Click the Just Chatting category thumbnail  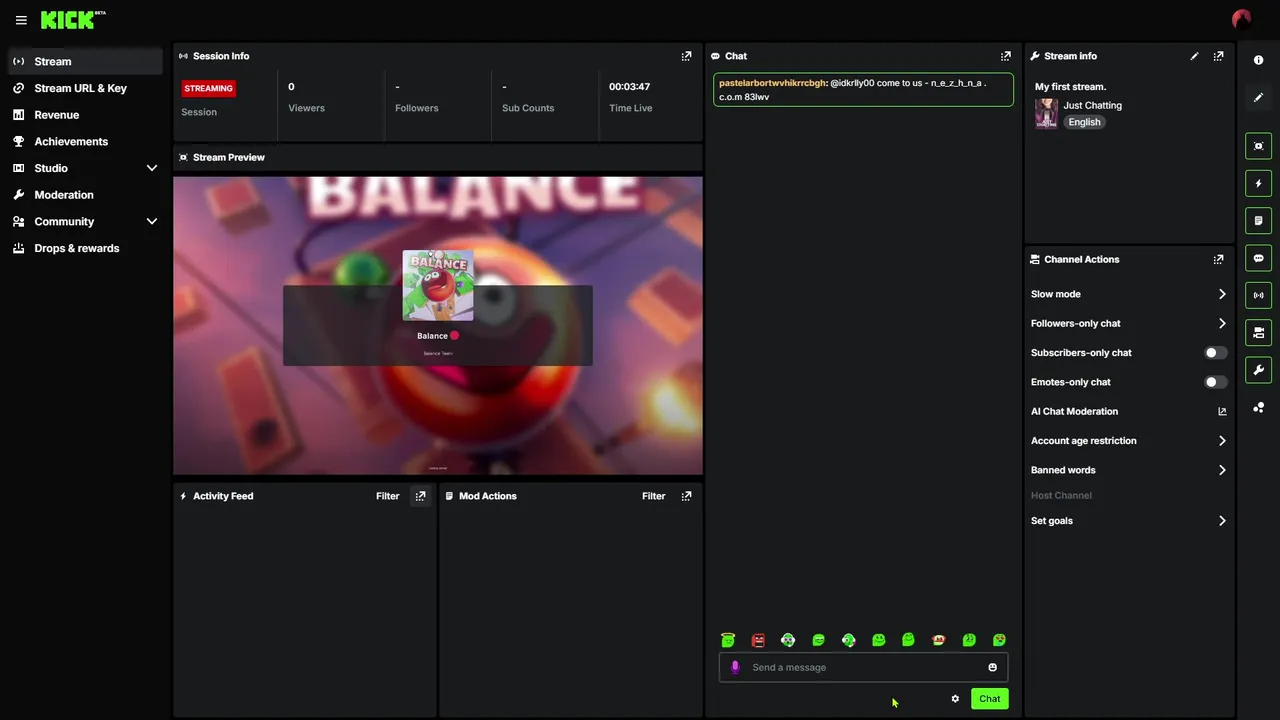[x=1046, y=113]
